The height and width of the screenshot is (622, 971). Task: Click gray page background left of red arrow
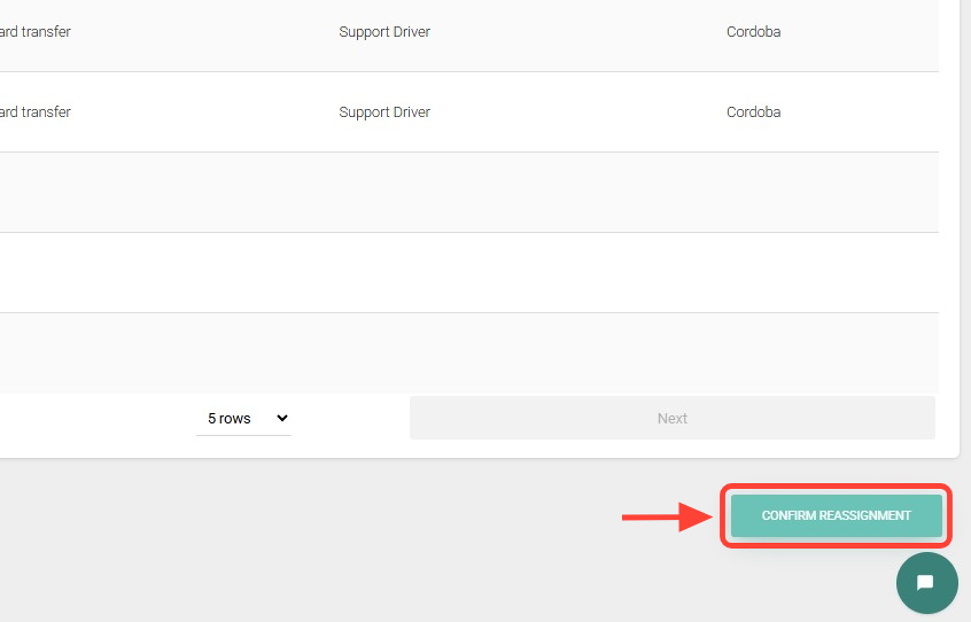click(400, 530)
